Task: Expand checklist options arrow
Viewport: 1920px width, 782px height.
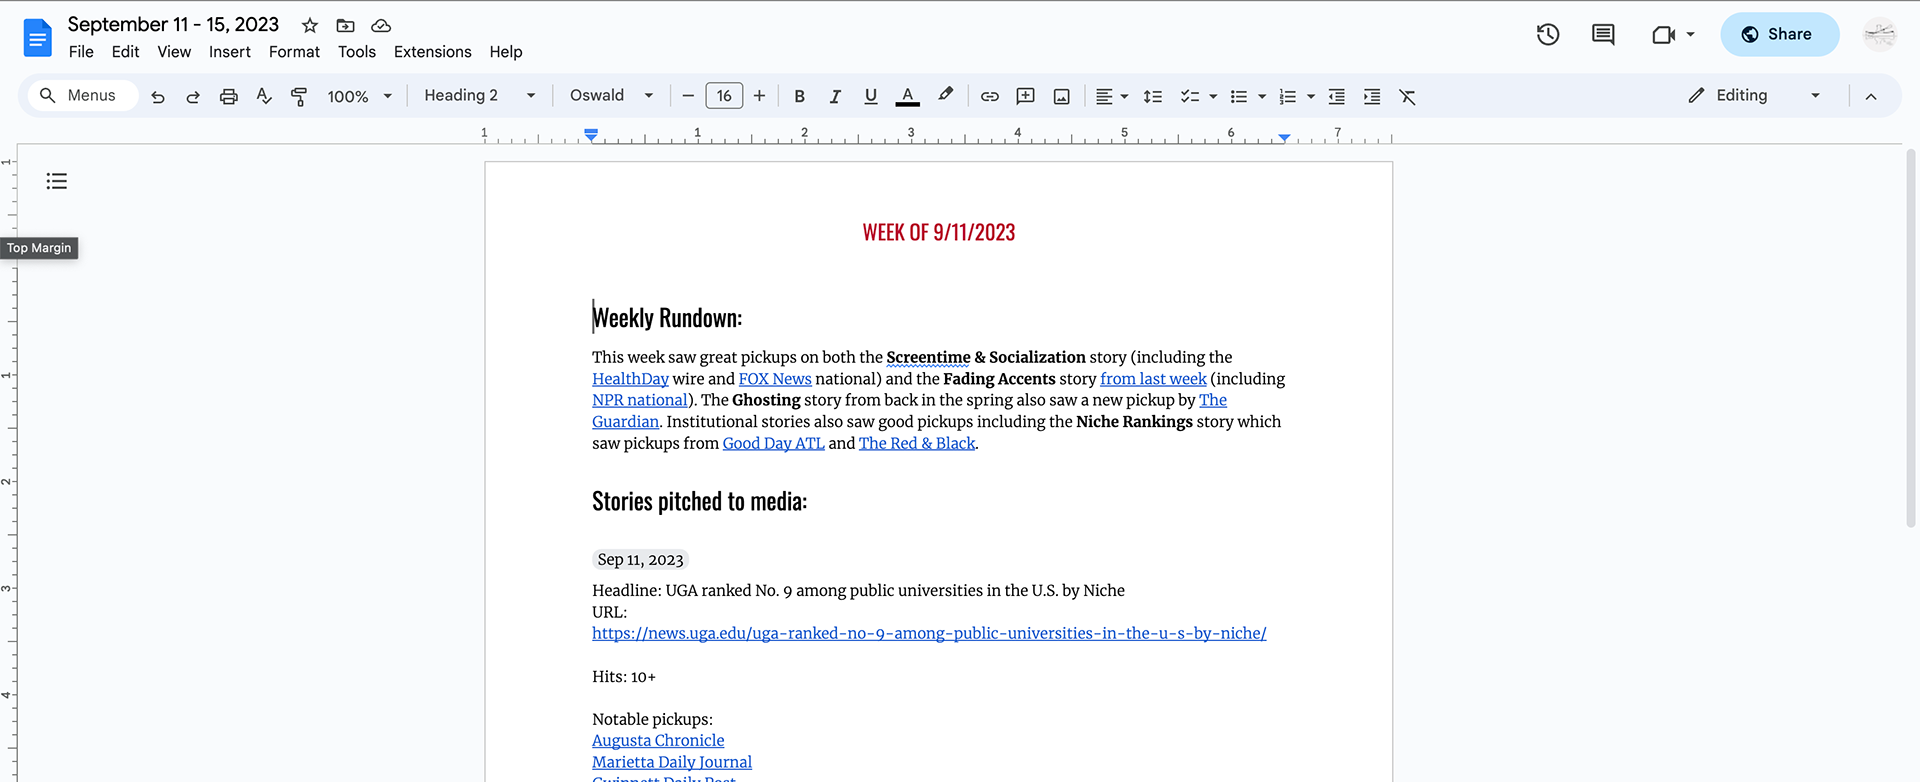Action: click(x=1213, y=97)
